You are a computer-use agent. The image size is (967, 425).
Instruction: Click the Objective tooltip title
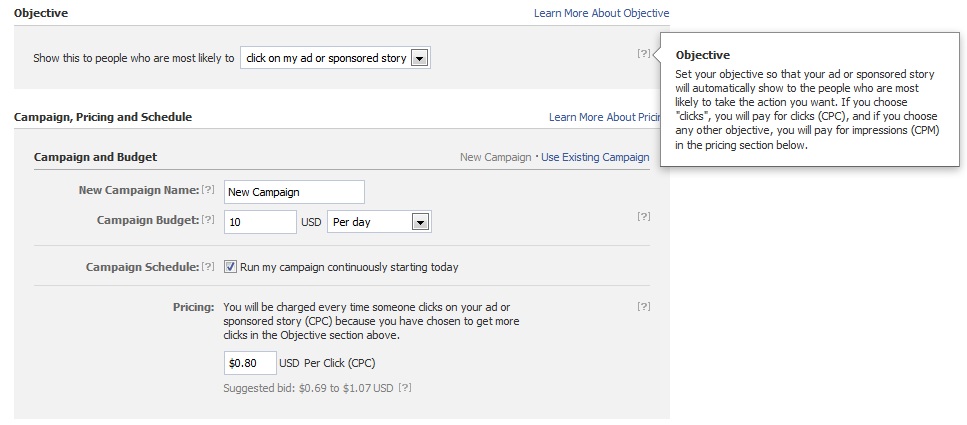pos(702,55)
